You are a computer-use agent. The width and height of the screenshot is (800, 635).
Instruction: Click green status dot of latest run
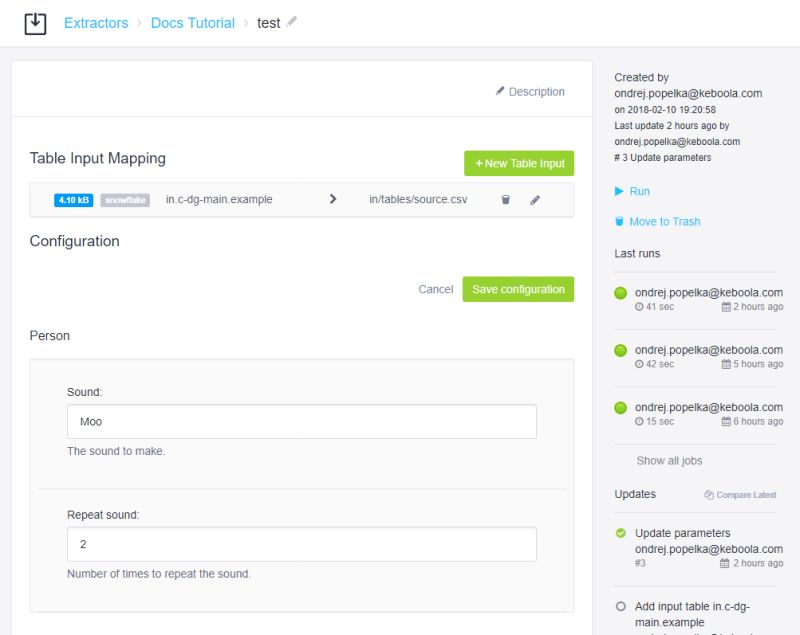click(x=622, y=293)
